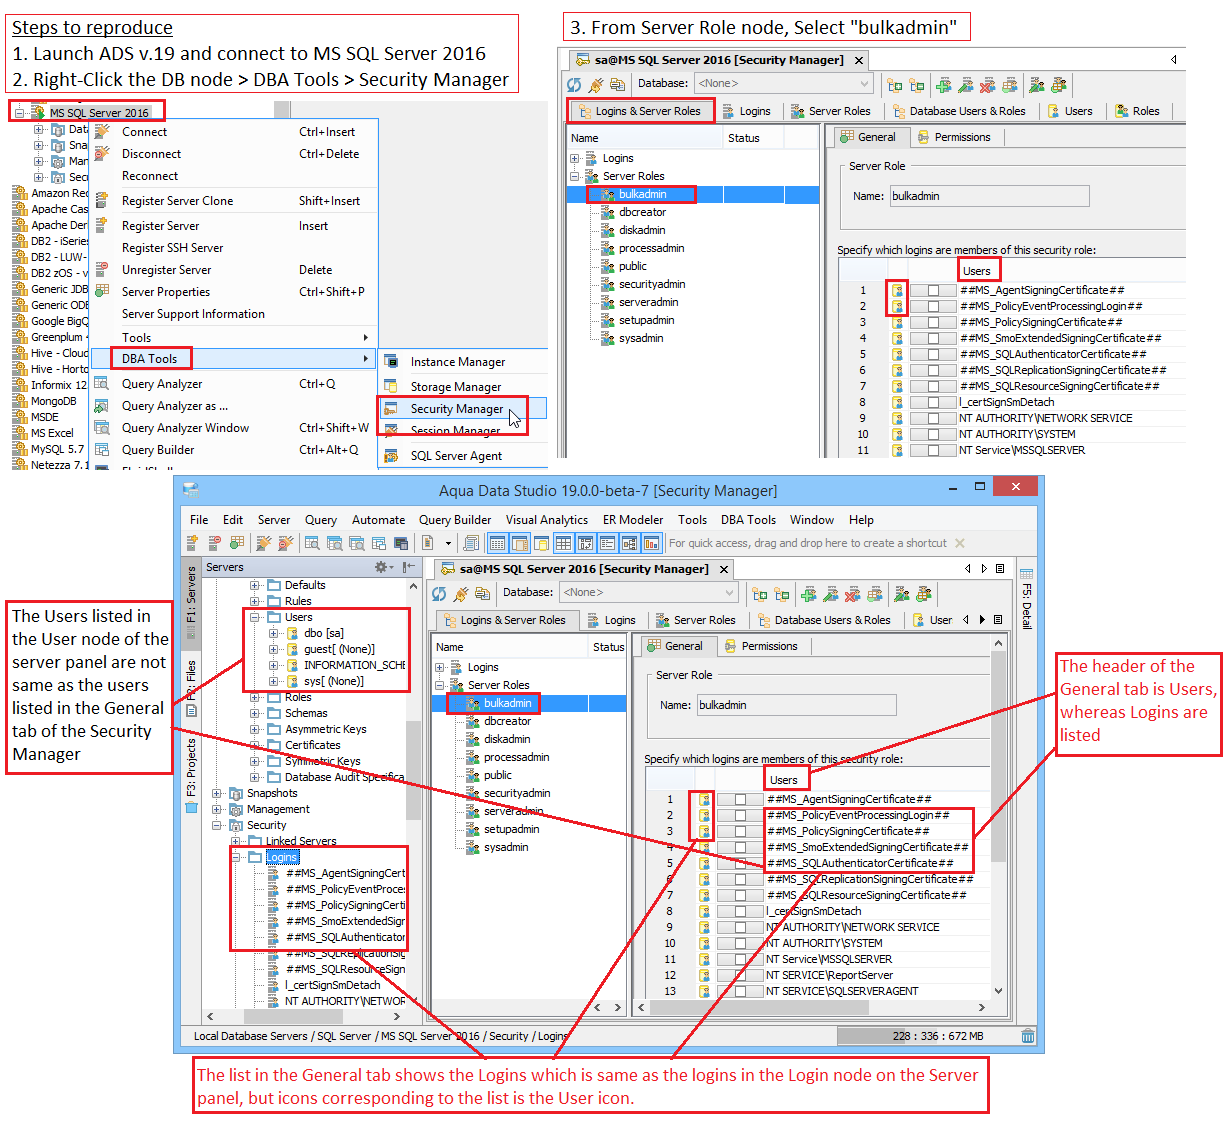Check NT SERVICE\SQLSERVERAGENT membership box
The image size is (1228, 1124).
click(x=740, y=991)
